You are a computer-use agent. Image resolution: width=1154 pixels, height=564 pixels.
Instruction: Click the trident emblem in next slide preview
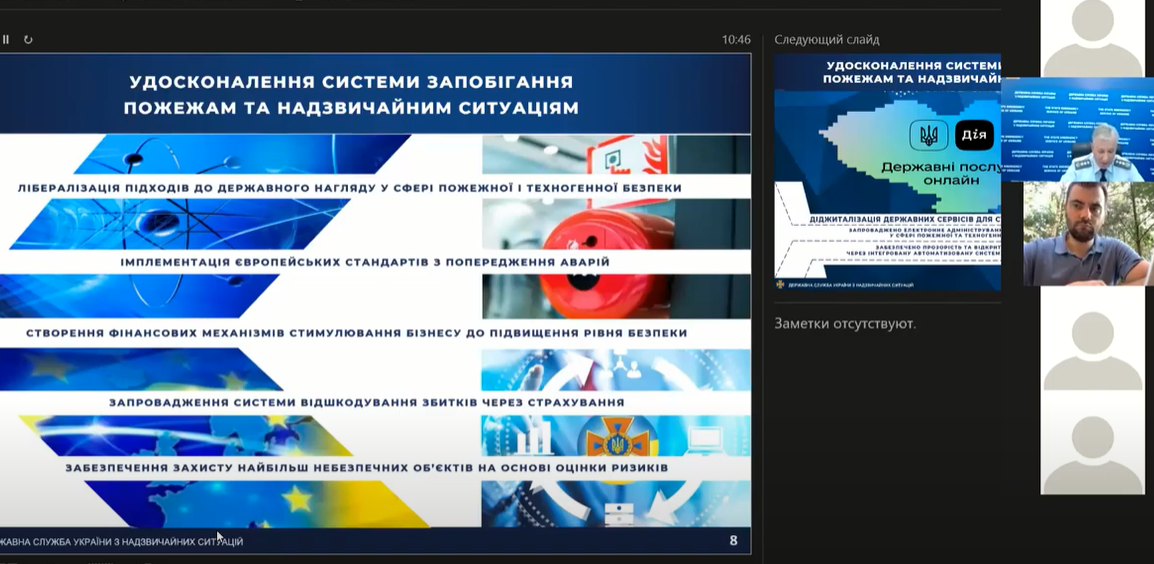928,135
